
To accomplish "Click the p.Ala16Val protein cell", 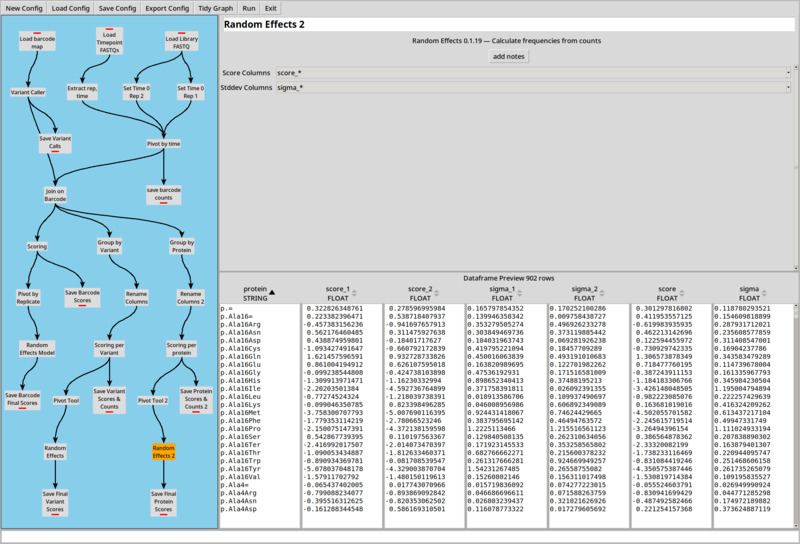I will click(241, 477).
